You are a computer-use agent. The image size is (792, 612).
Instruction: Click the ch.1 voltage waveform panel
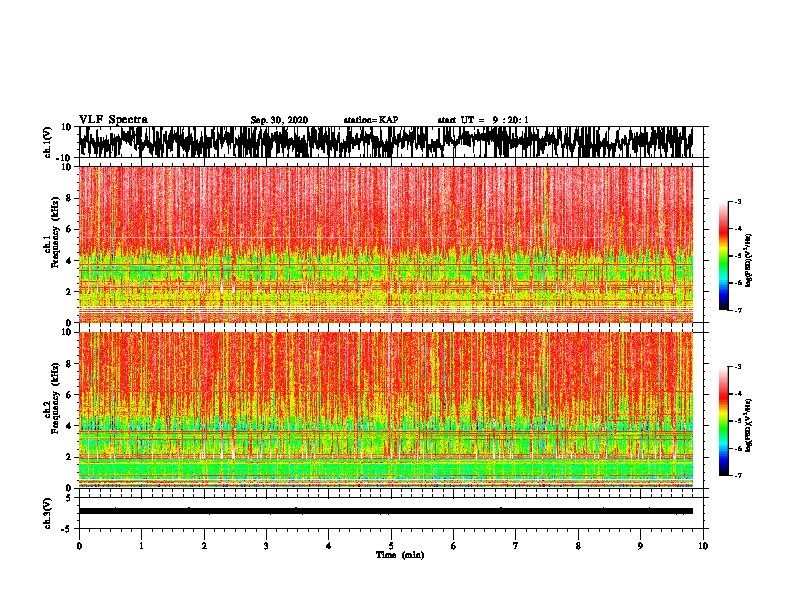pos(391,142)
